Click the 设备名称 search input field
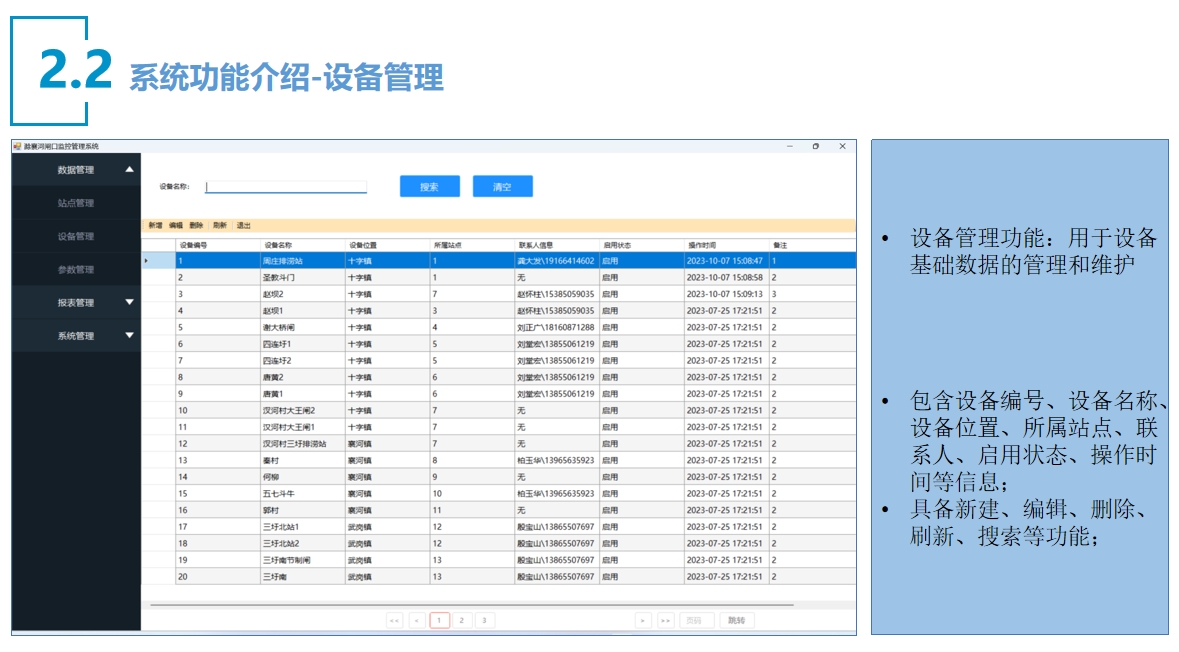This screenshot has height=652, width=1179. (x=286, y=187)
